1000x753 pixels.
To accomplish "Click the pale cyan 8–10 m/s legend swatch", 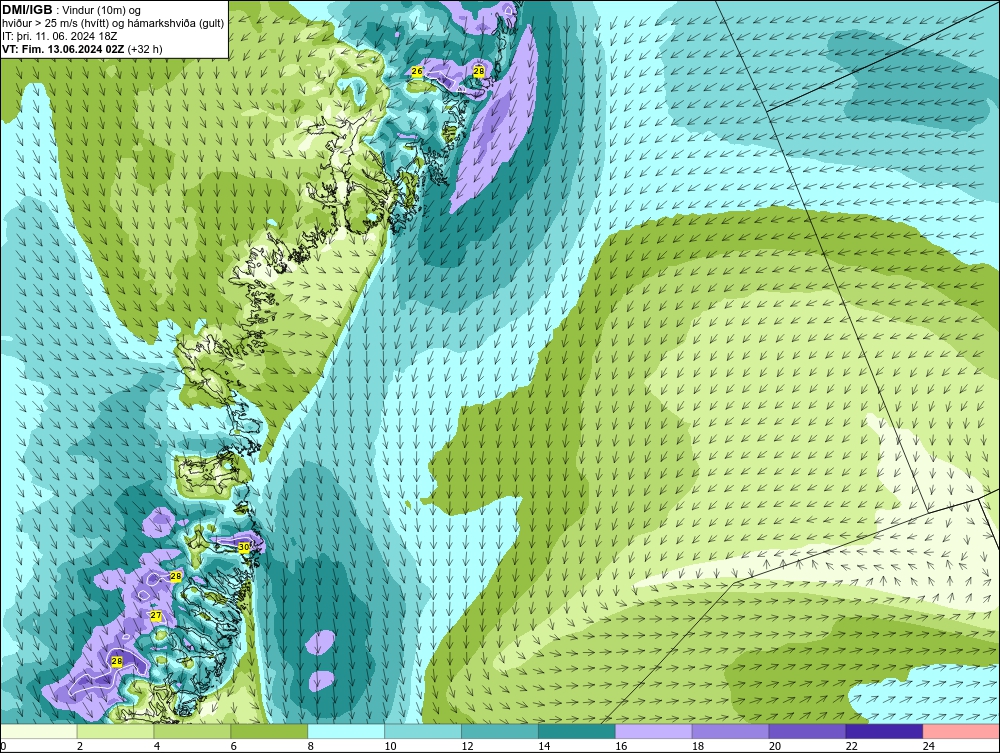I will [346, 731].
